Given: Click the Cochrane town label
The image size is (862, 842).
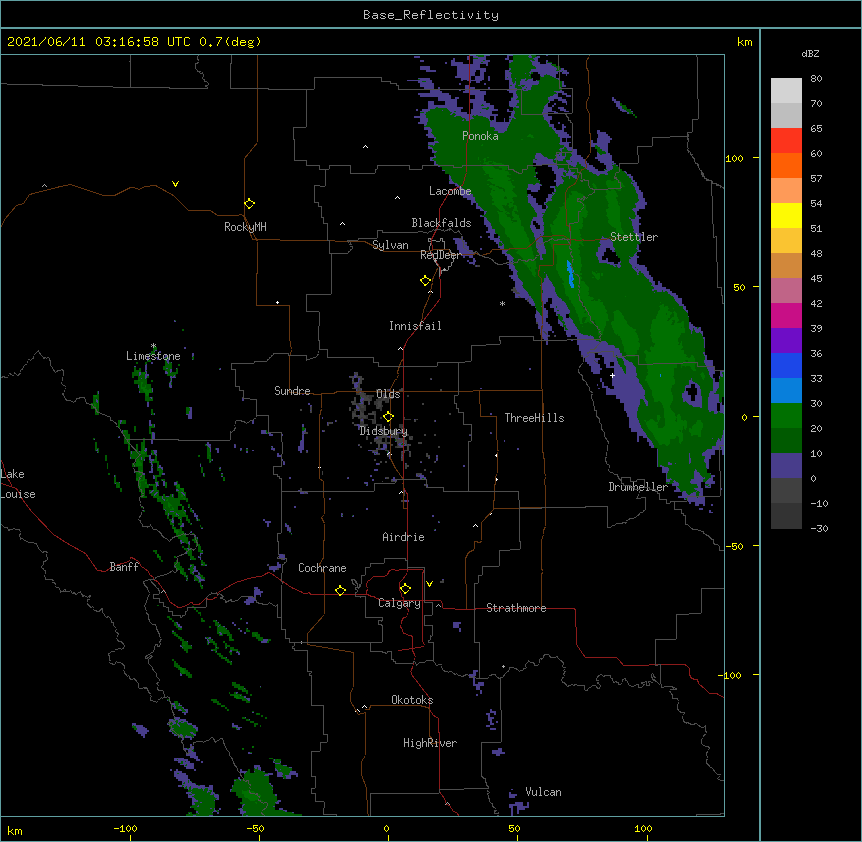Looking at the screenshot, I should [x=322, y=568].
